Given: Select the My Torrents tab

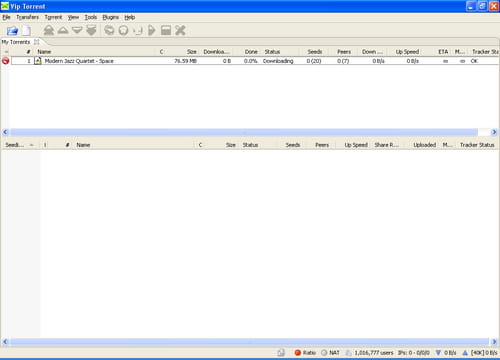Looking at the screenshot, I should (x=16, y=42).
